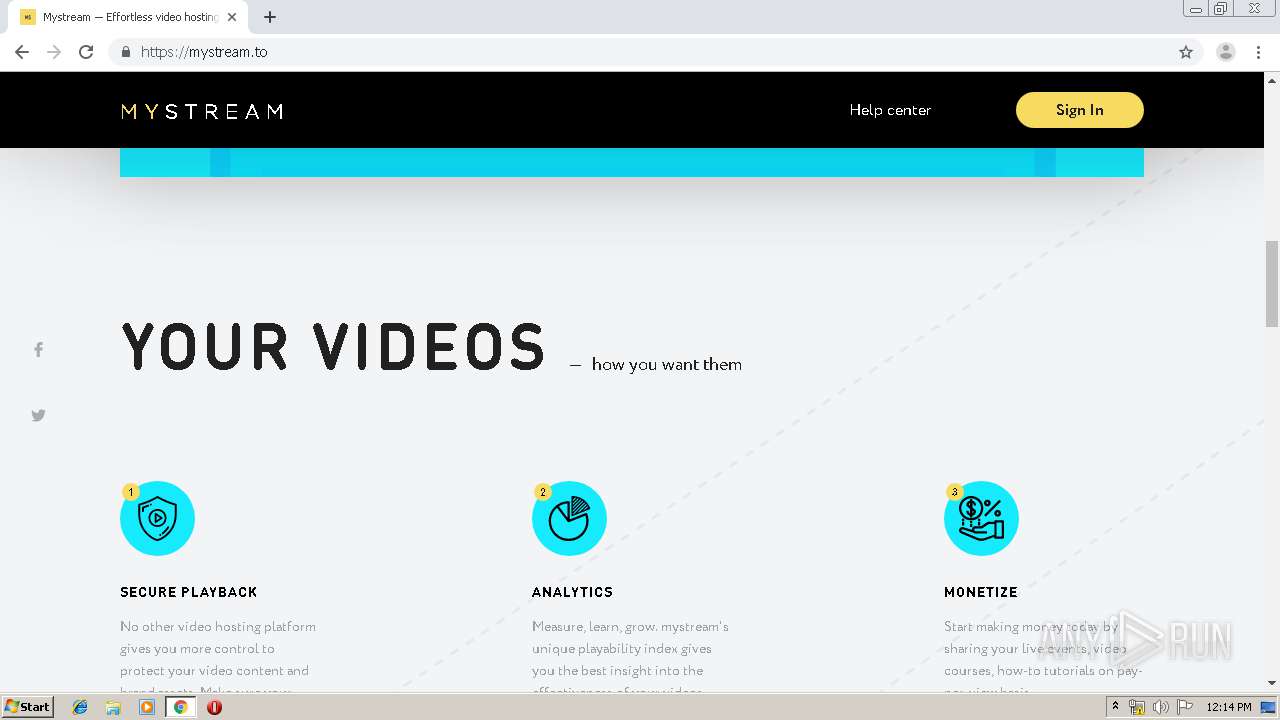Viewport: 1280px width, 720px height.
Task: Open the Windows Start menu
Action: [28, 706]
